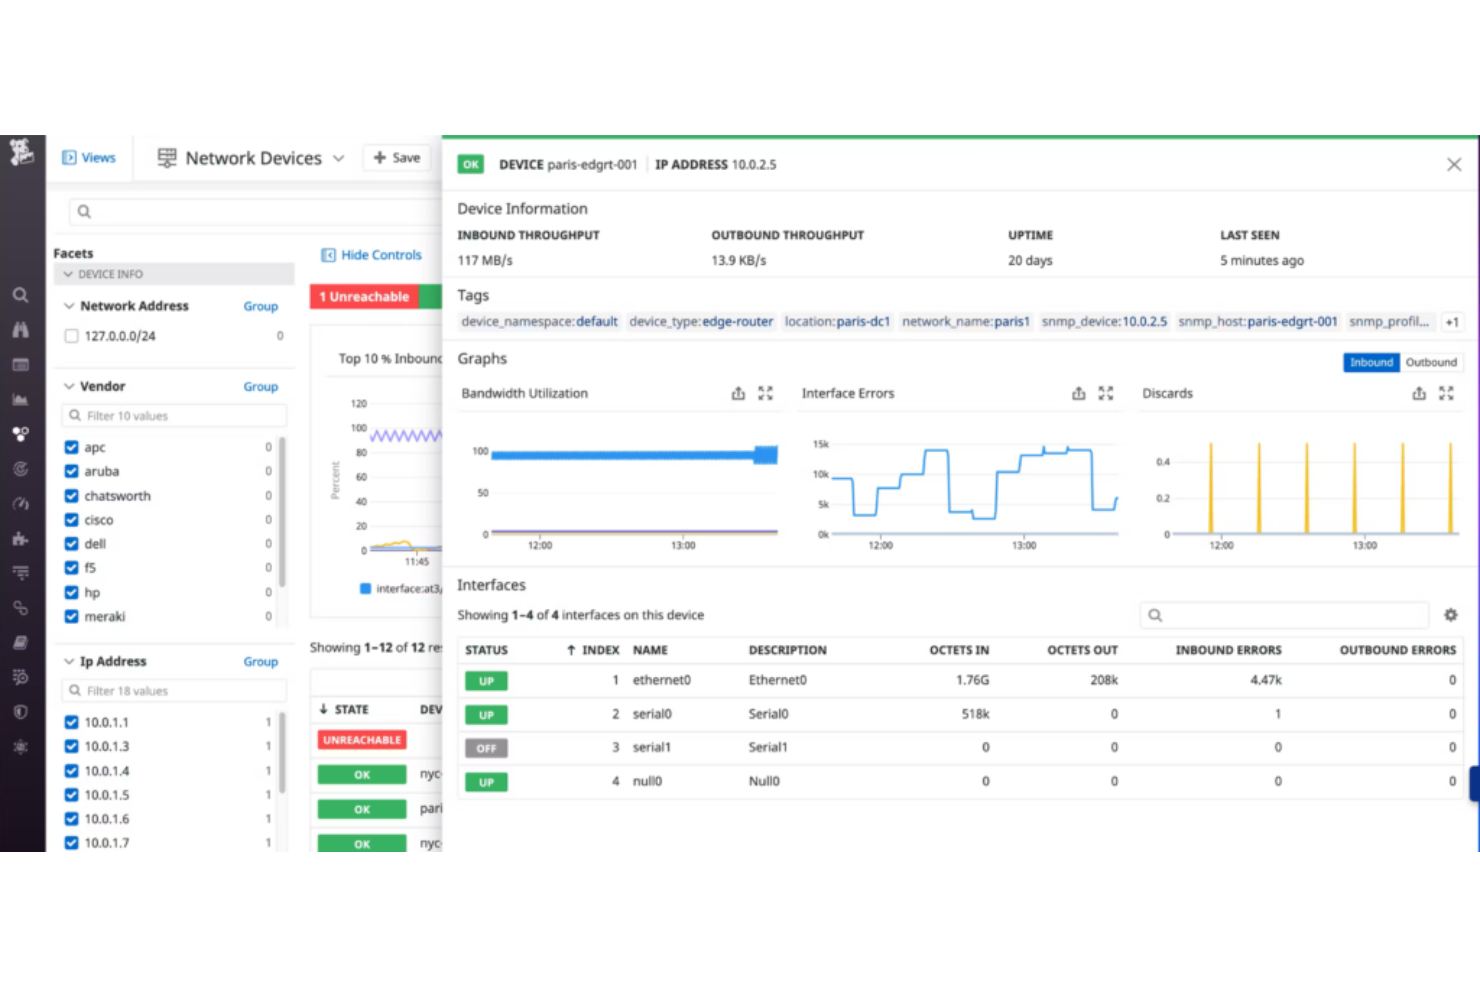This screenshot has width=1480, height=987.
Task: Switch graphs to Inbound
Action: point(1371,362)
